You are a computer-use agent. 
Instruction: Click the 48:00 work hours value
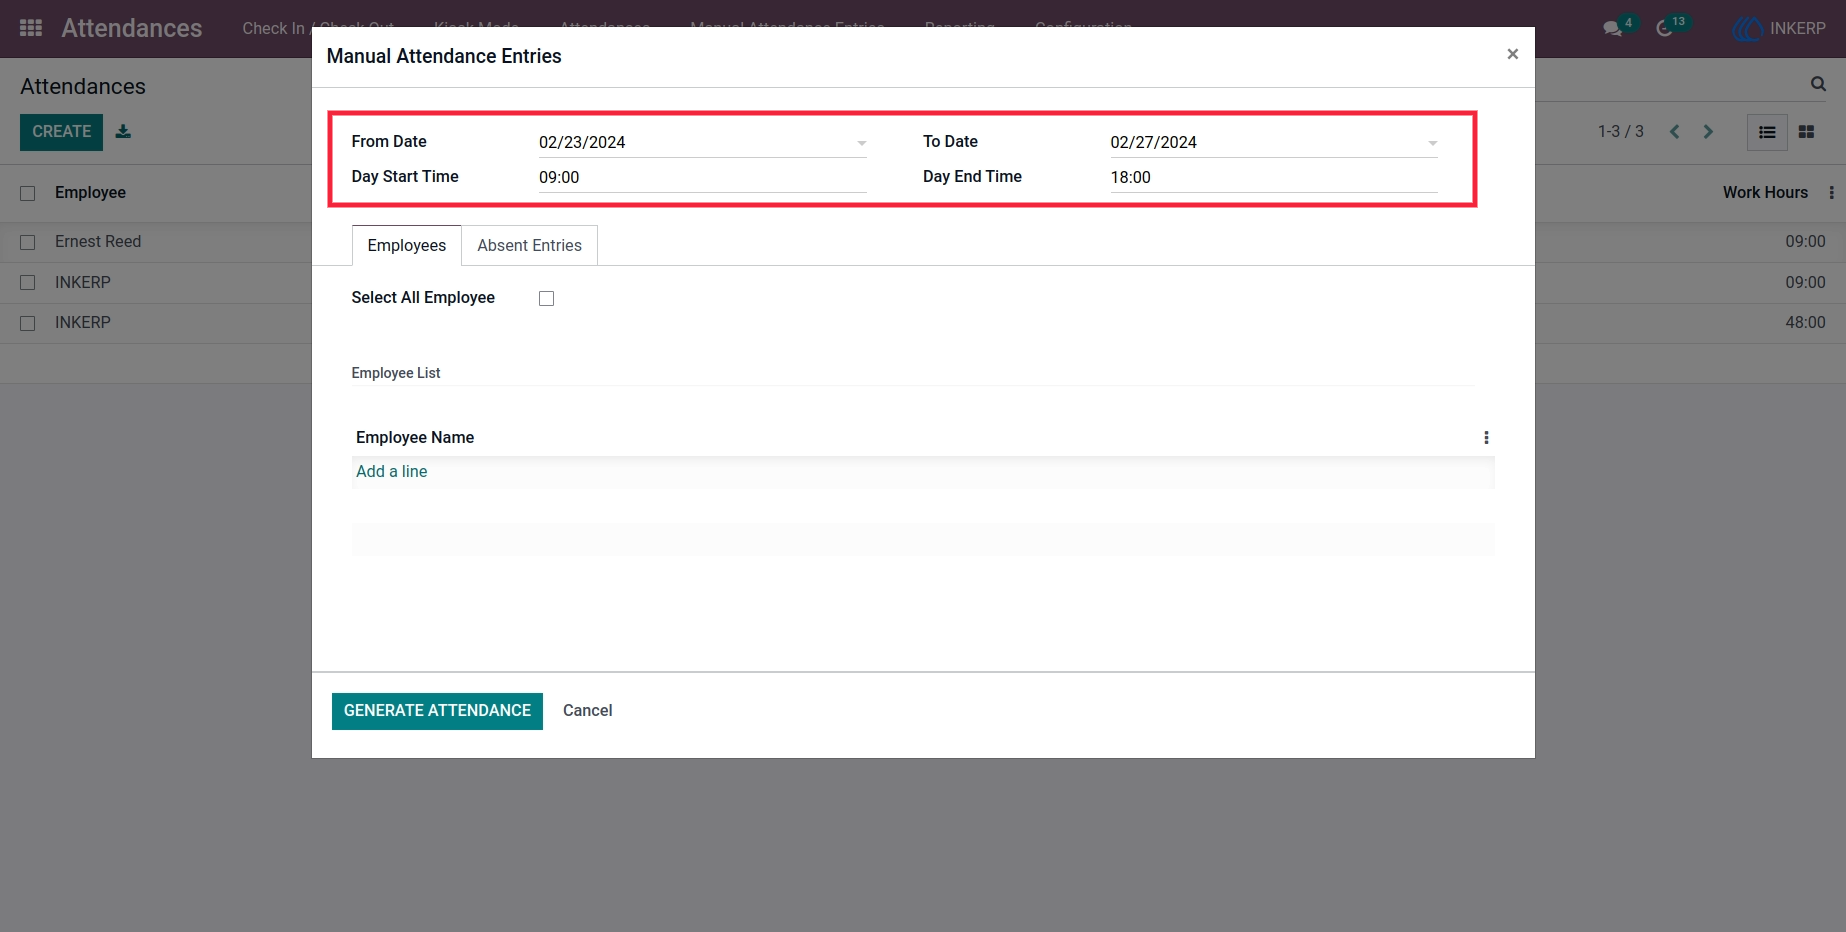point(1805,323)
